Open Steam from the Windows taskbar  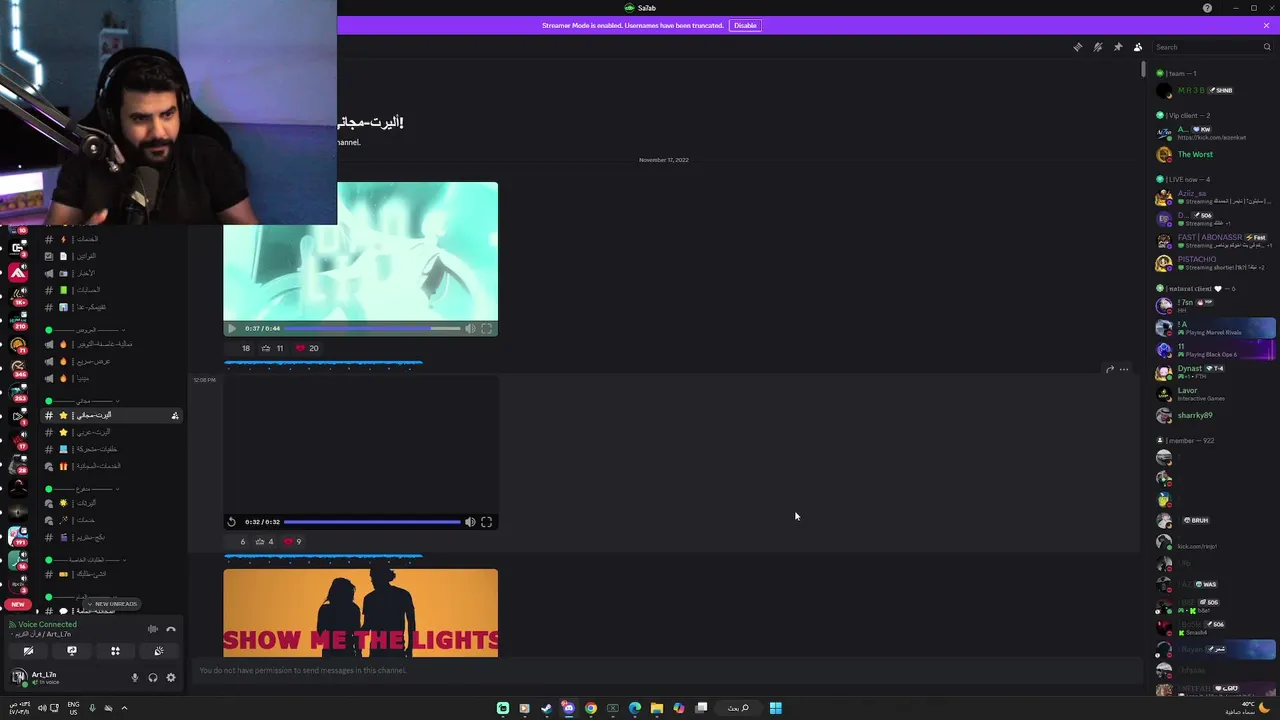[x=546, y=708]
